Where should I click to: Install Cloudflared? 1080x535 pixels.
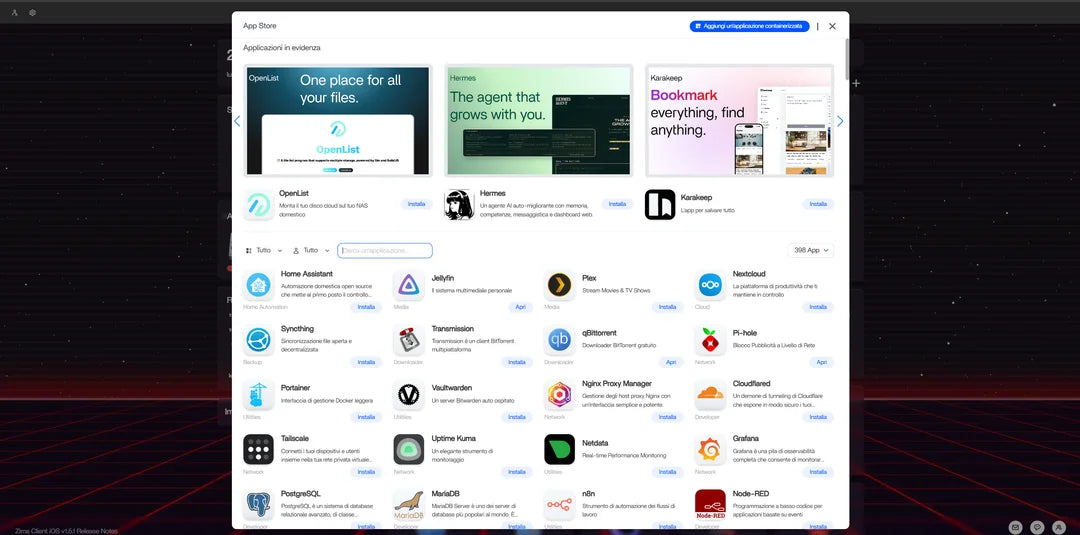point(818,417)
